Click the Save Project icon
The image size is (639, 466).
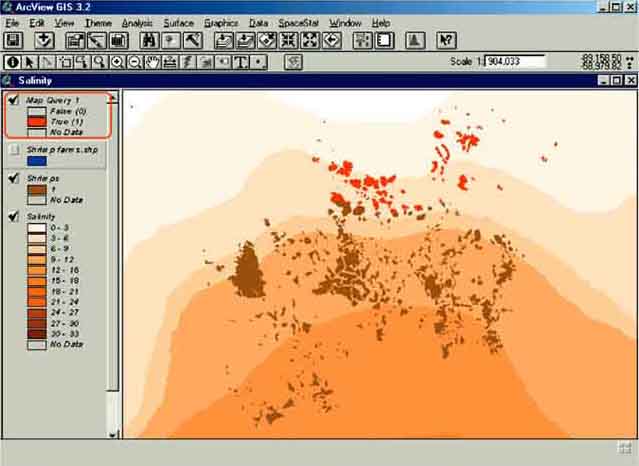click(x=13, y=41)
